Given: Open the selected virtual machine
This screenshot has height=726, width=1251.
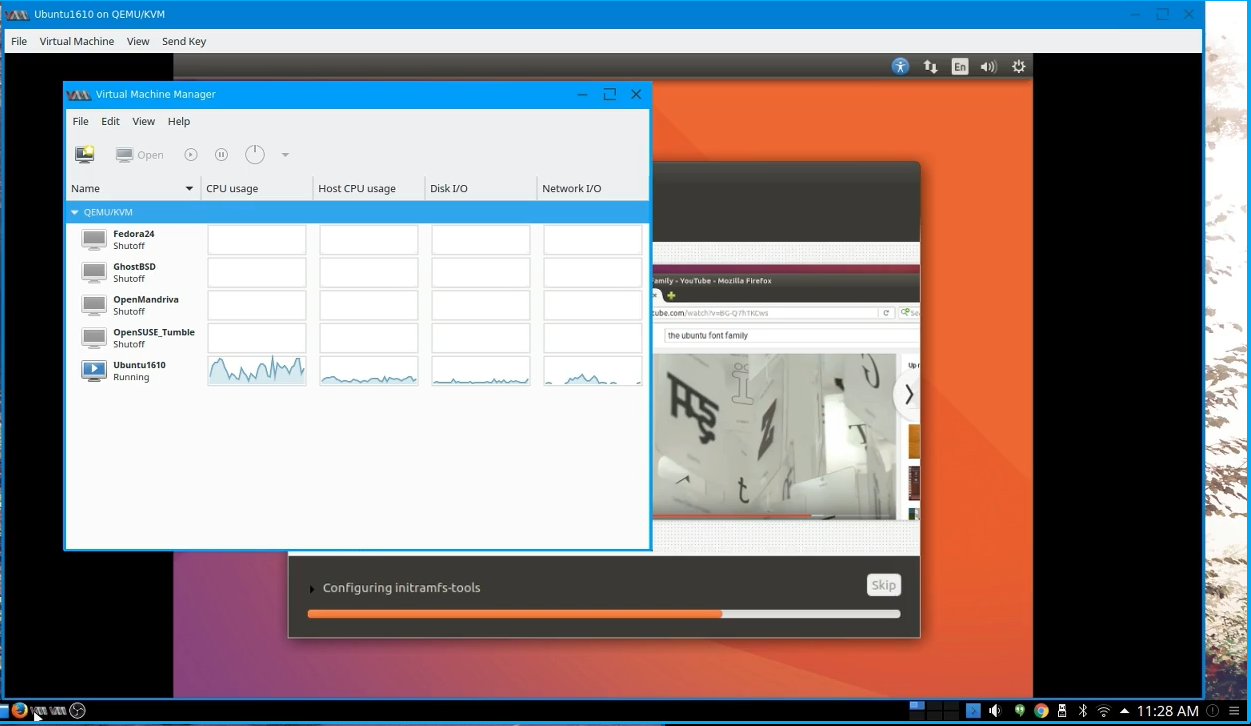Looking at the screenshot, I should pos(139,155).
